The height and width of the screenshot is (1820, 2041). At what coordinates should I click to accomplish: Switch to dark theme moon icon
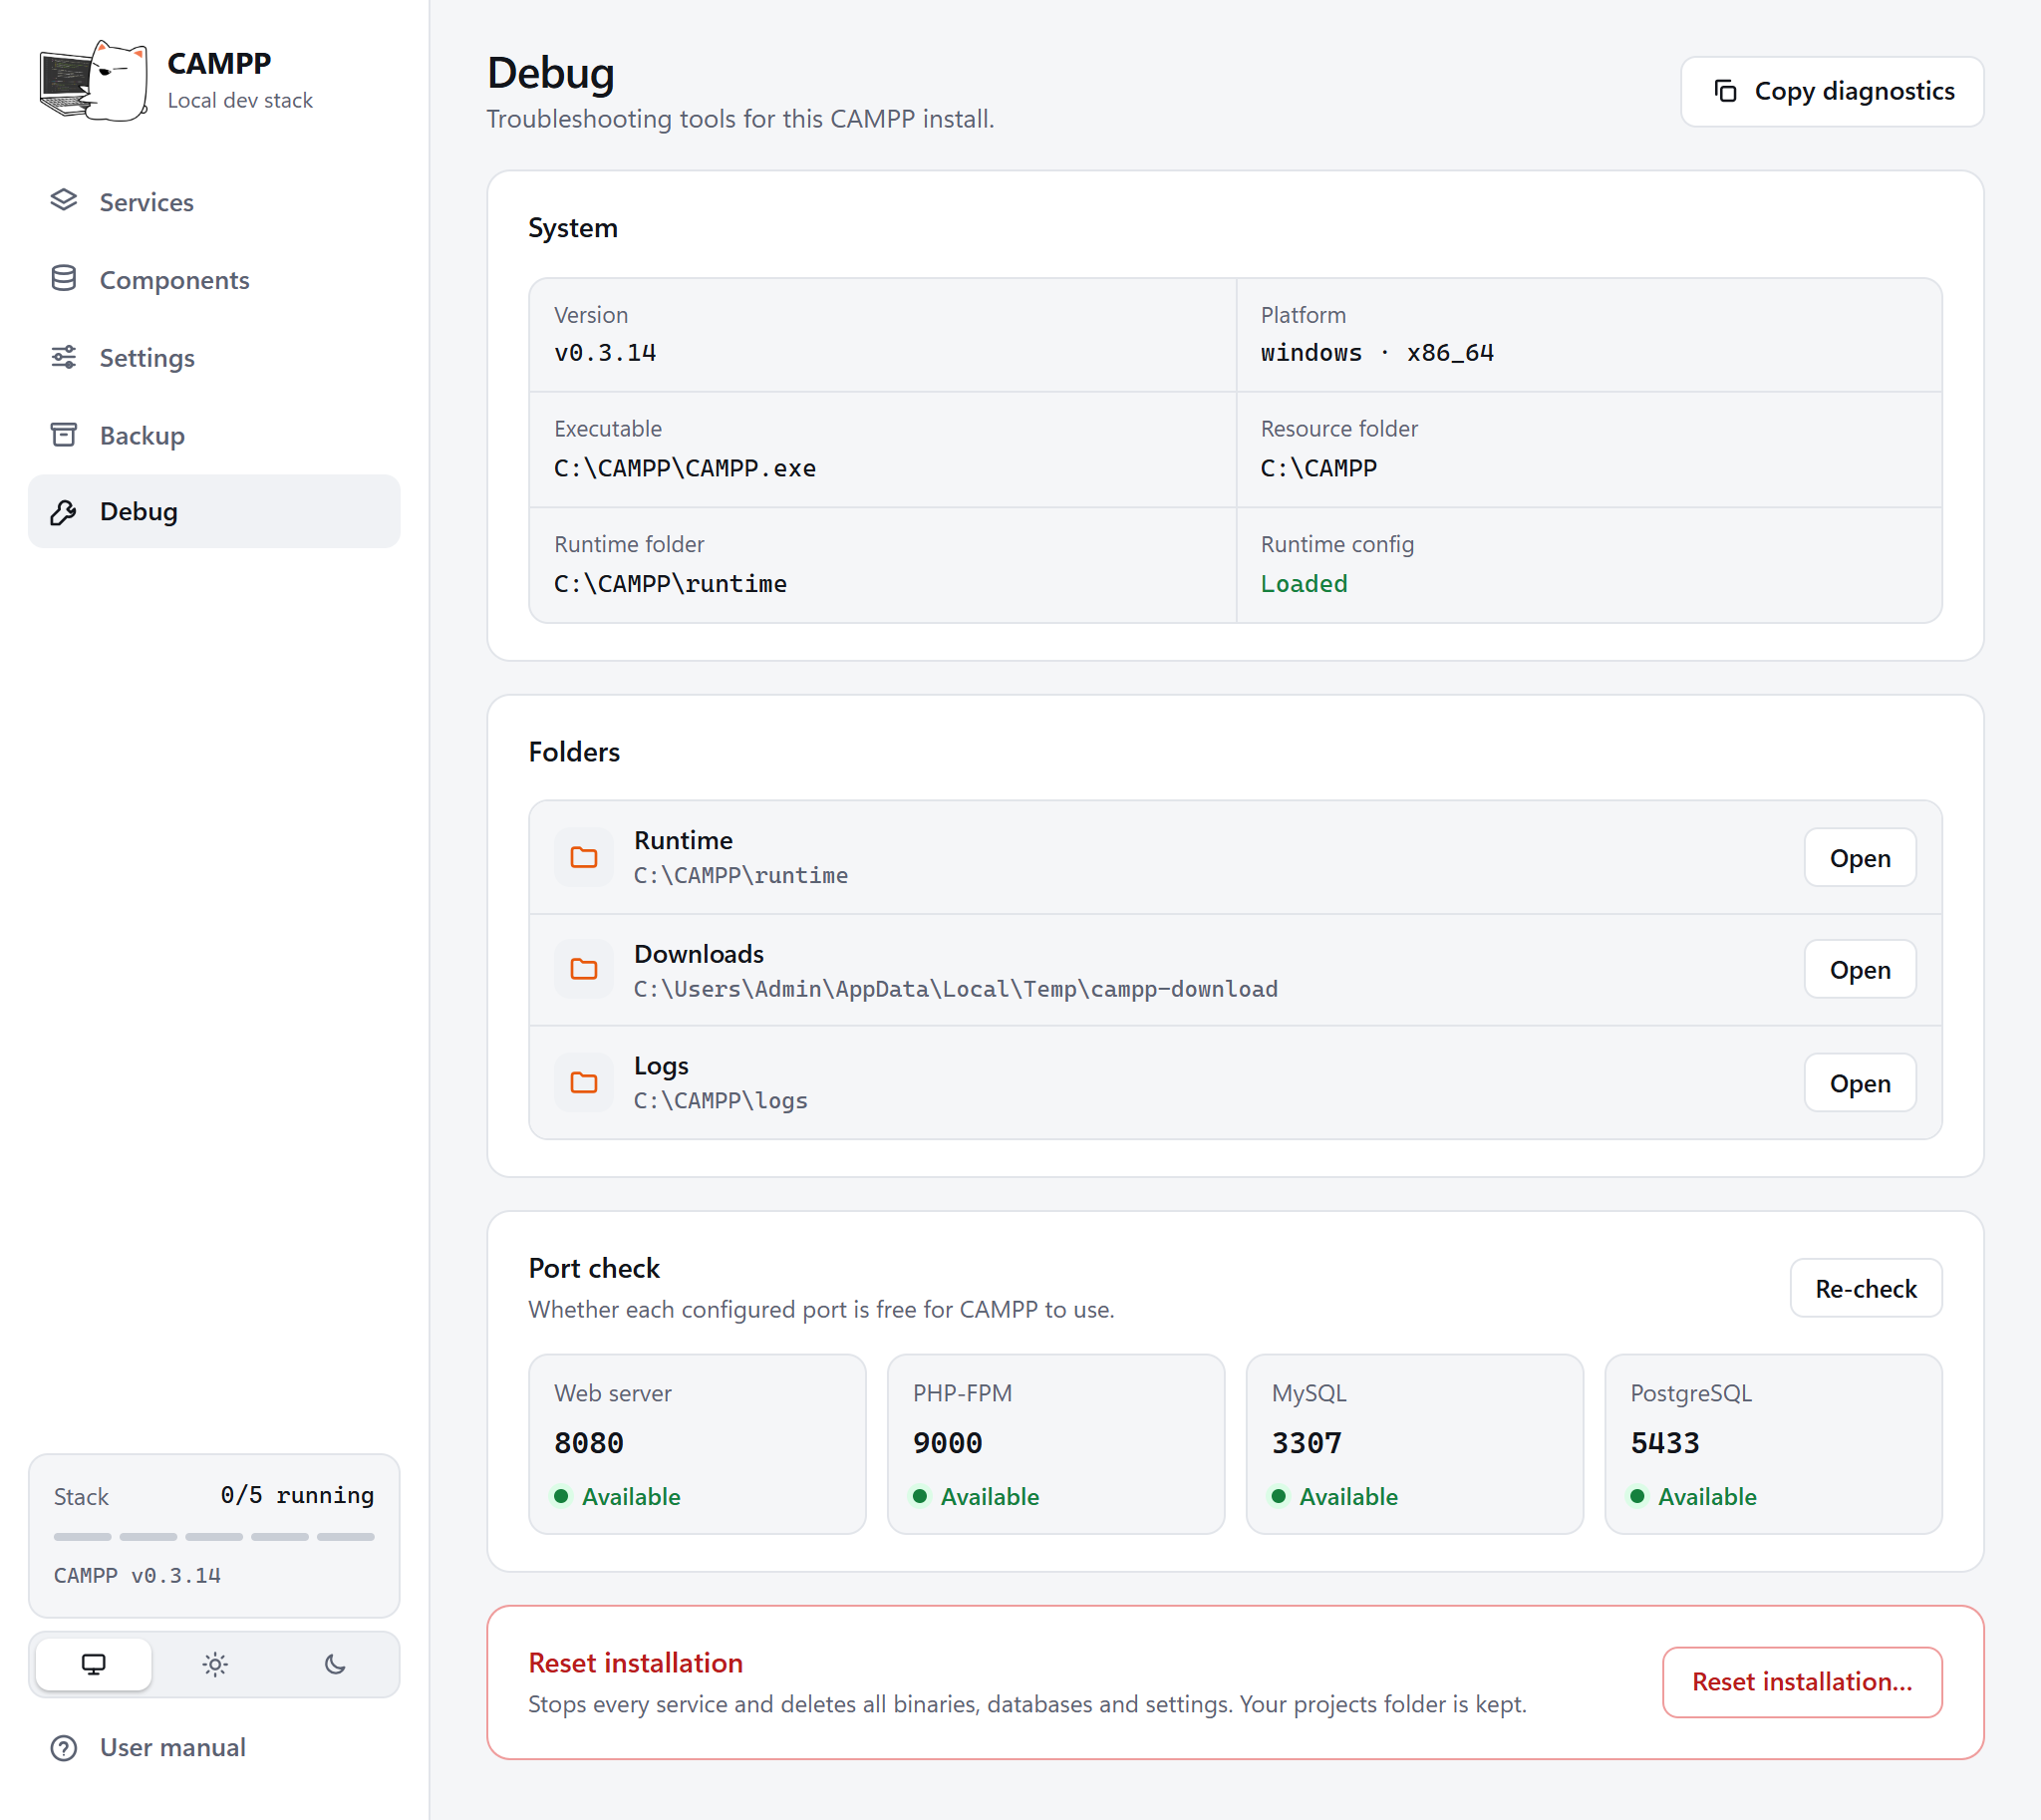pyautogui.click(x=335, y=1664)
